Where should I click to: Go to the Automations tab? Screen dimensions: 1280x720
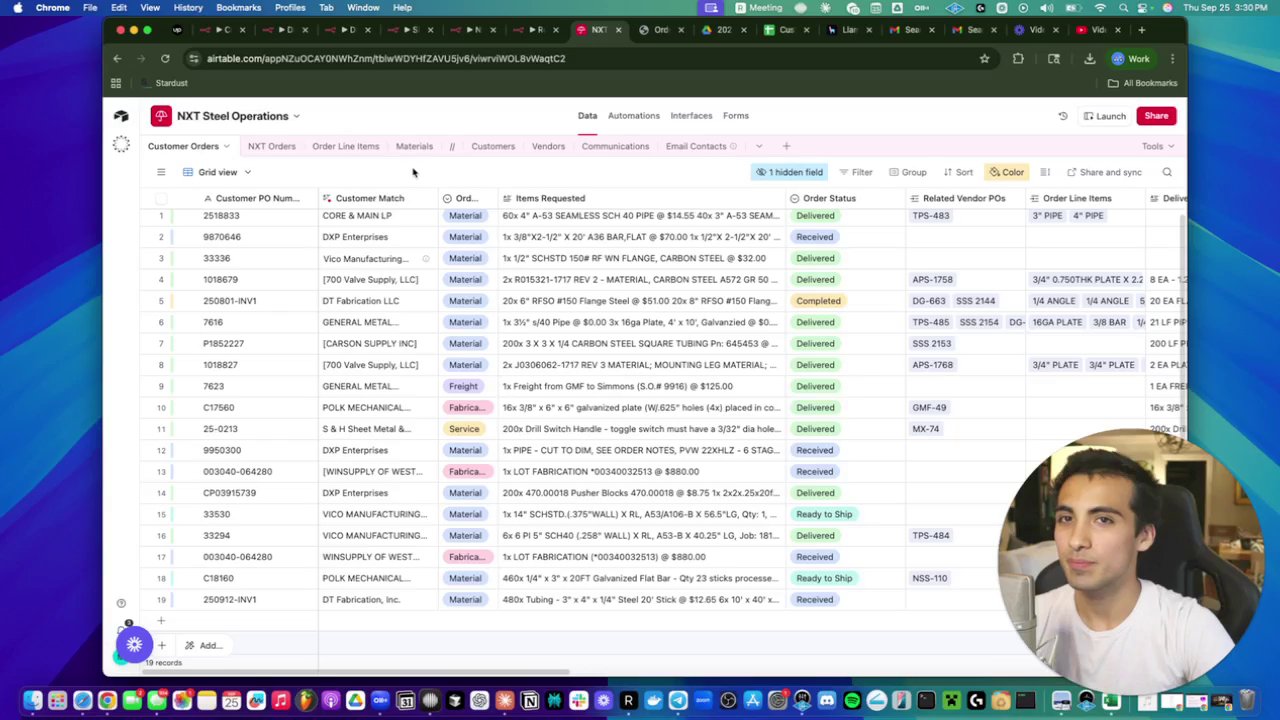point(634,116)
